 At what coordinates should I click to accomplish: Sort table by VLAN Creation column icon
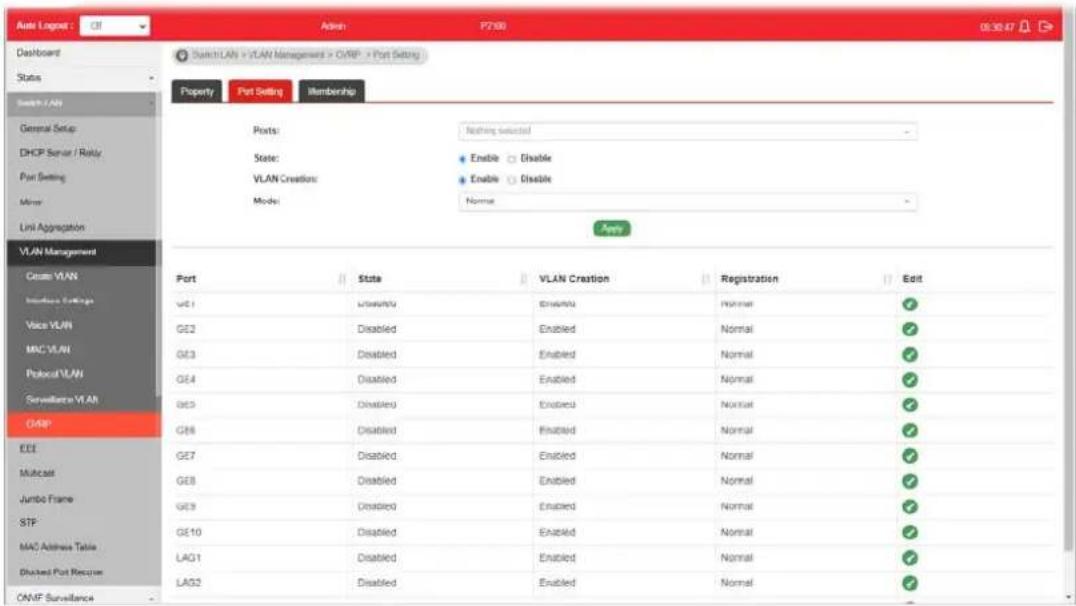[x=705, y=279]
